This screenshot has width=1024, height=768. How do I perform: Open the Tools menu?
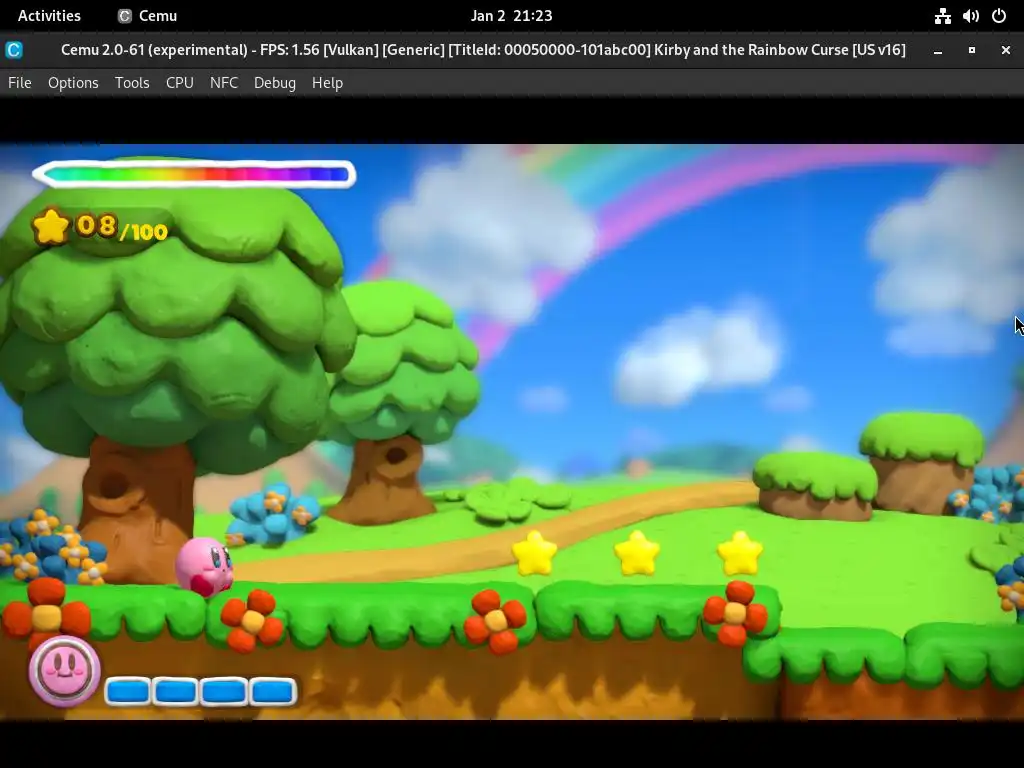[x=132, y=83]
